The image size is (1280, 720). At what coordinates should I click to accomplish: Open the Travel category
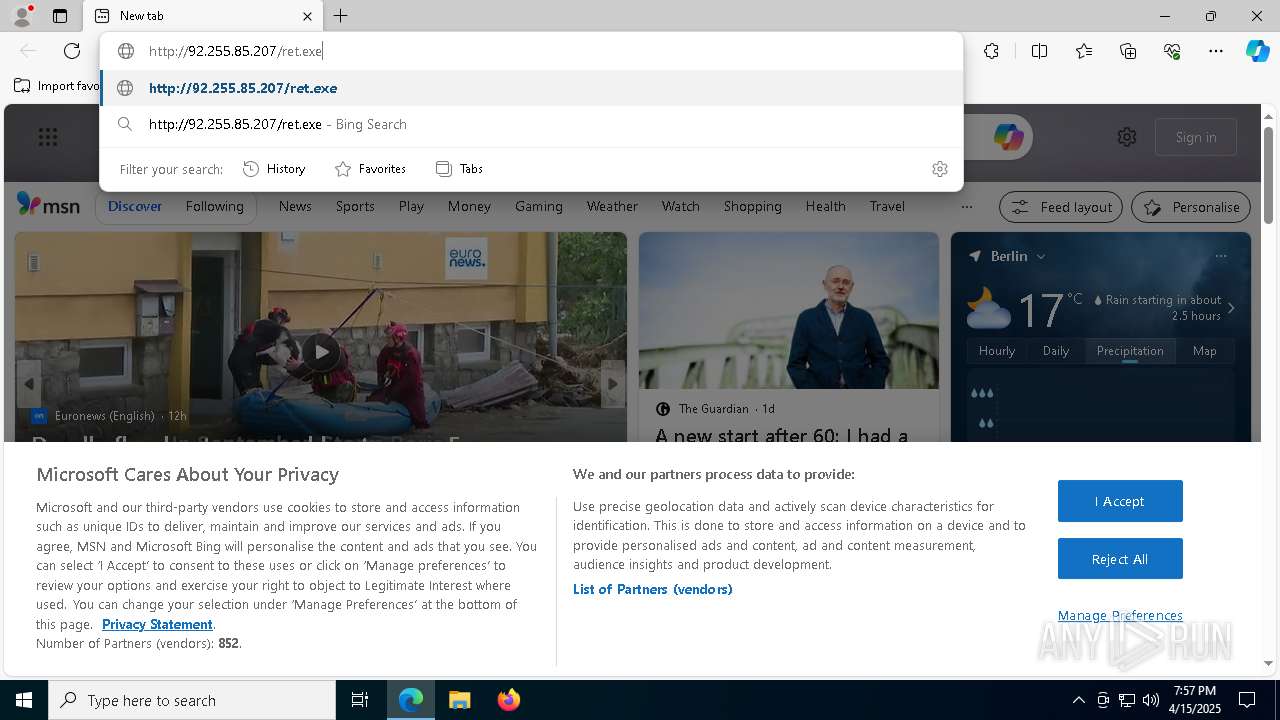(x=887, y=206)
